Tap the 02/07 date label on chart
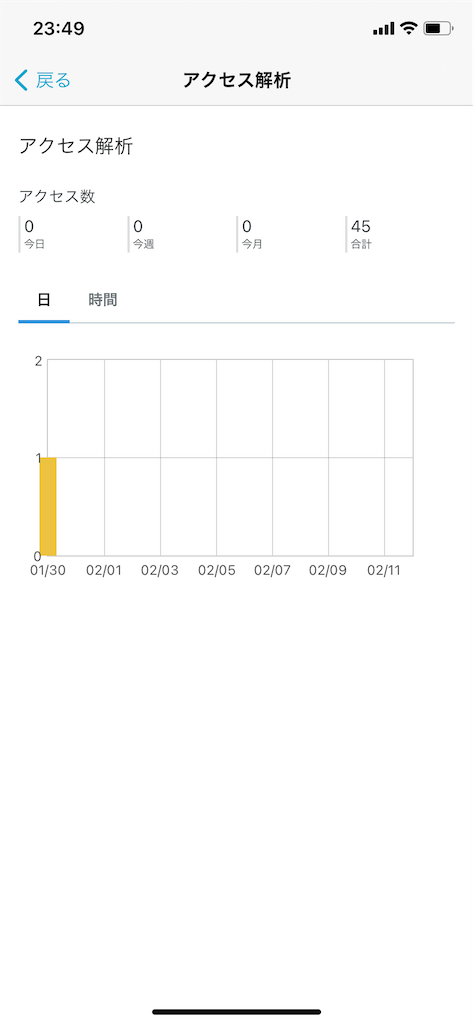Screen dimensions: 474x1024 [272, 570]
